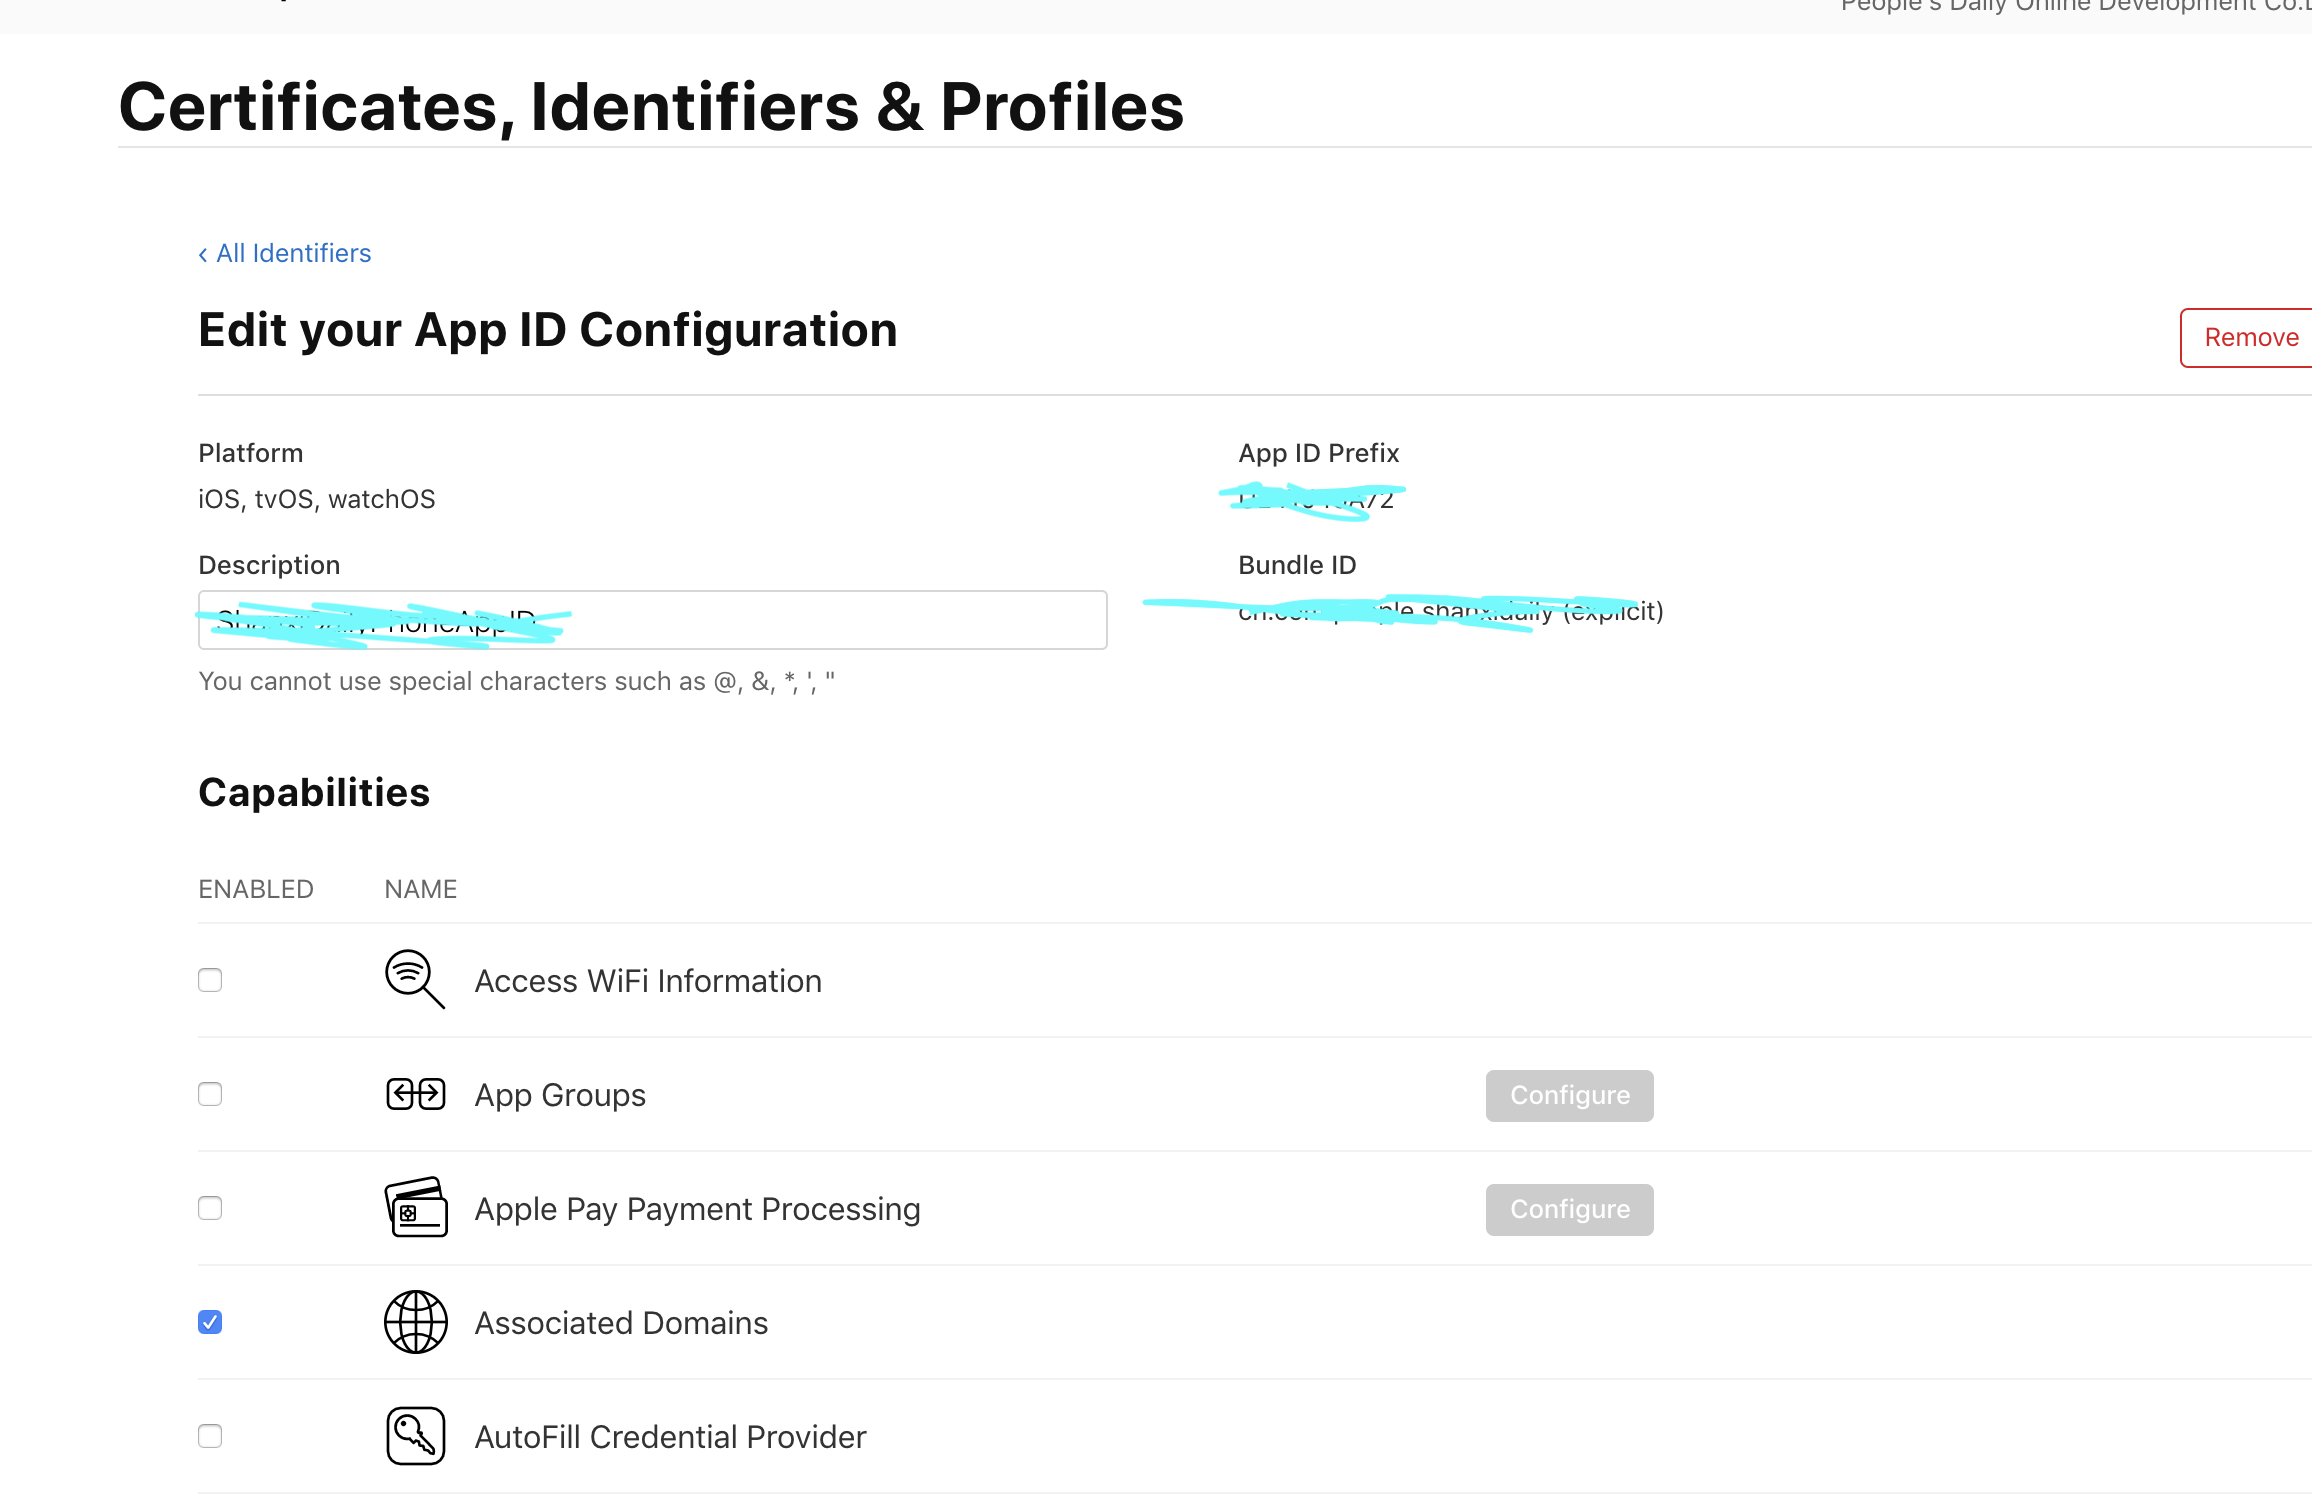
Task: Click the ENABLED column header
Action: [x=256, y=889]
